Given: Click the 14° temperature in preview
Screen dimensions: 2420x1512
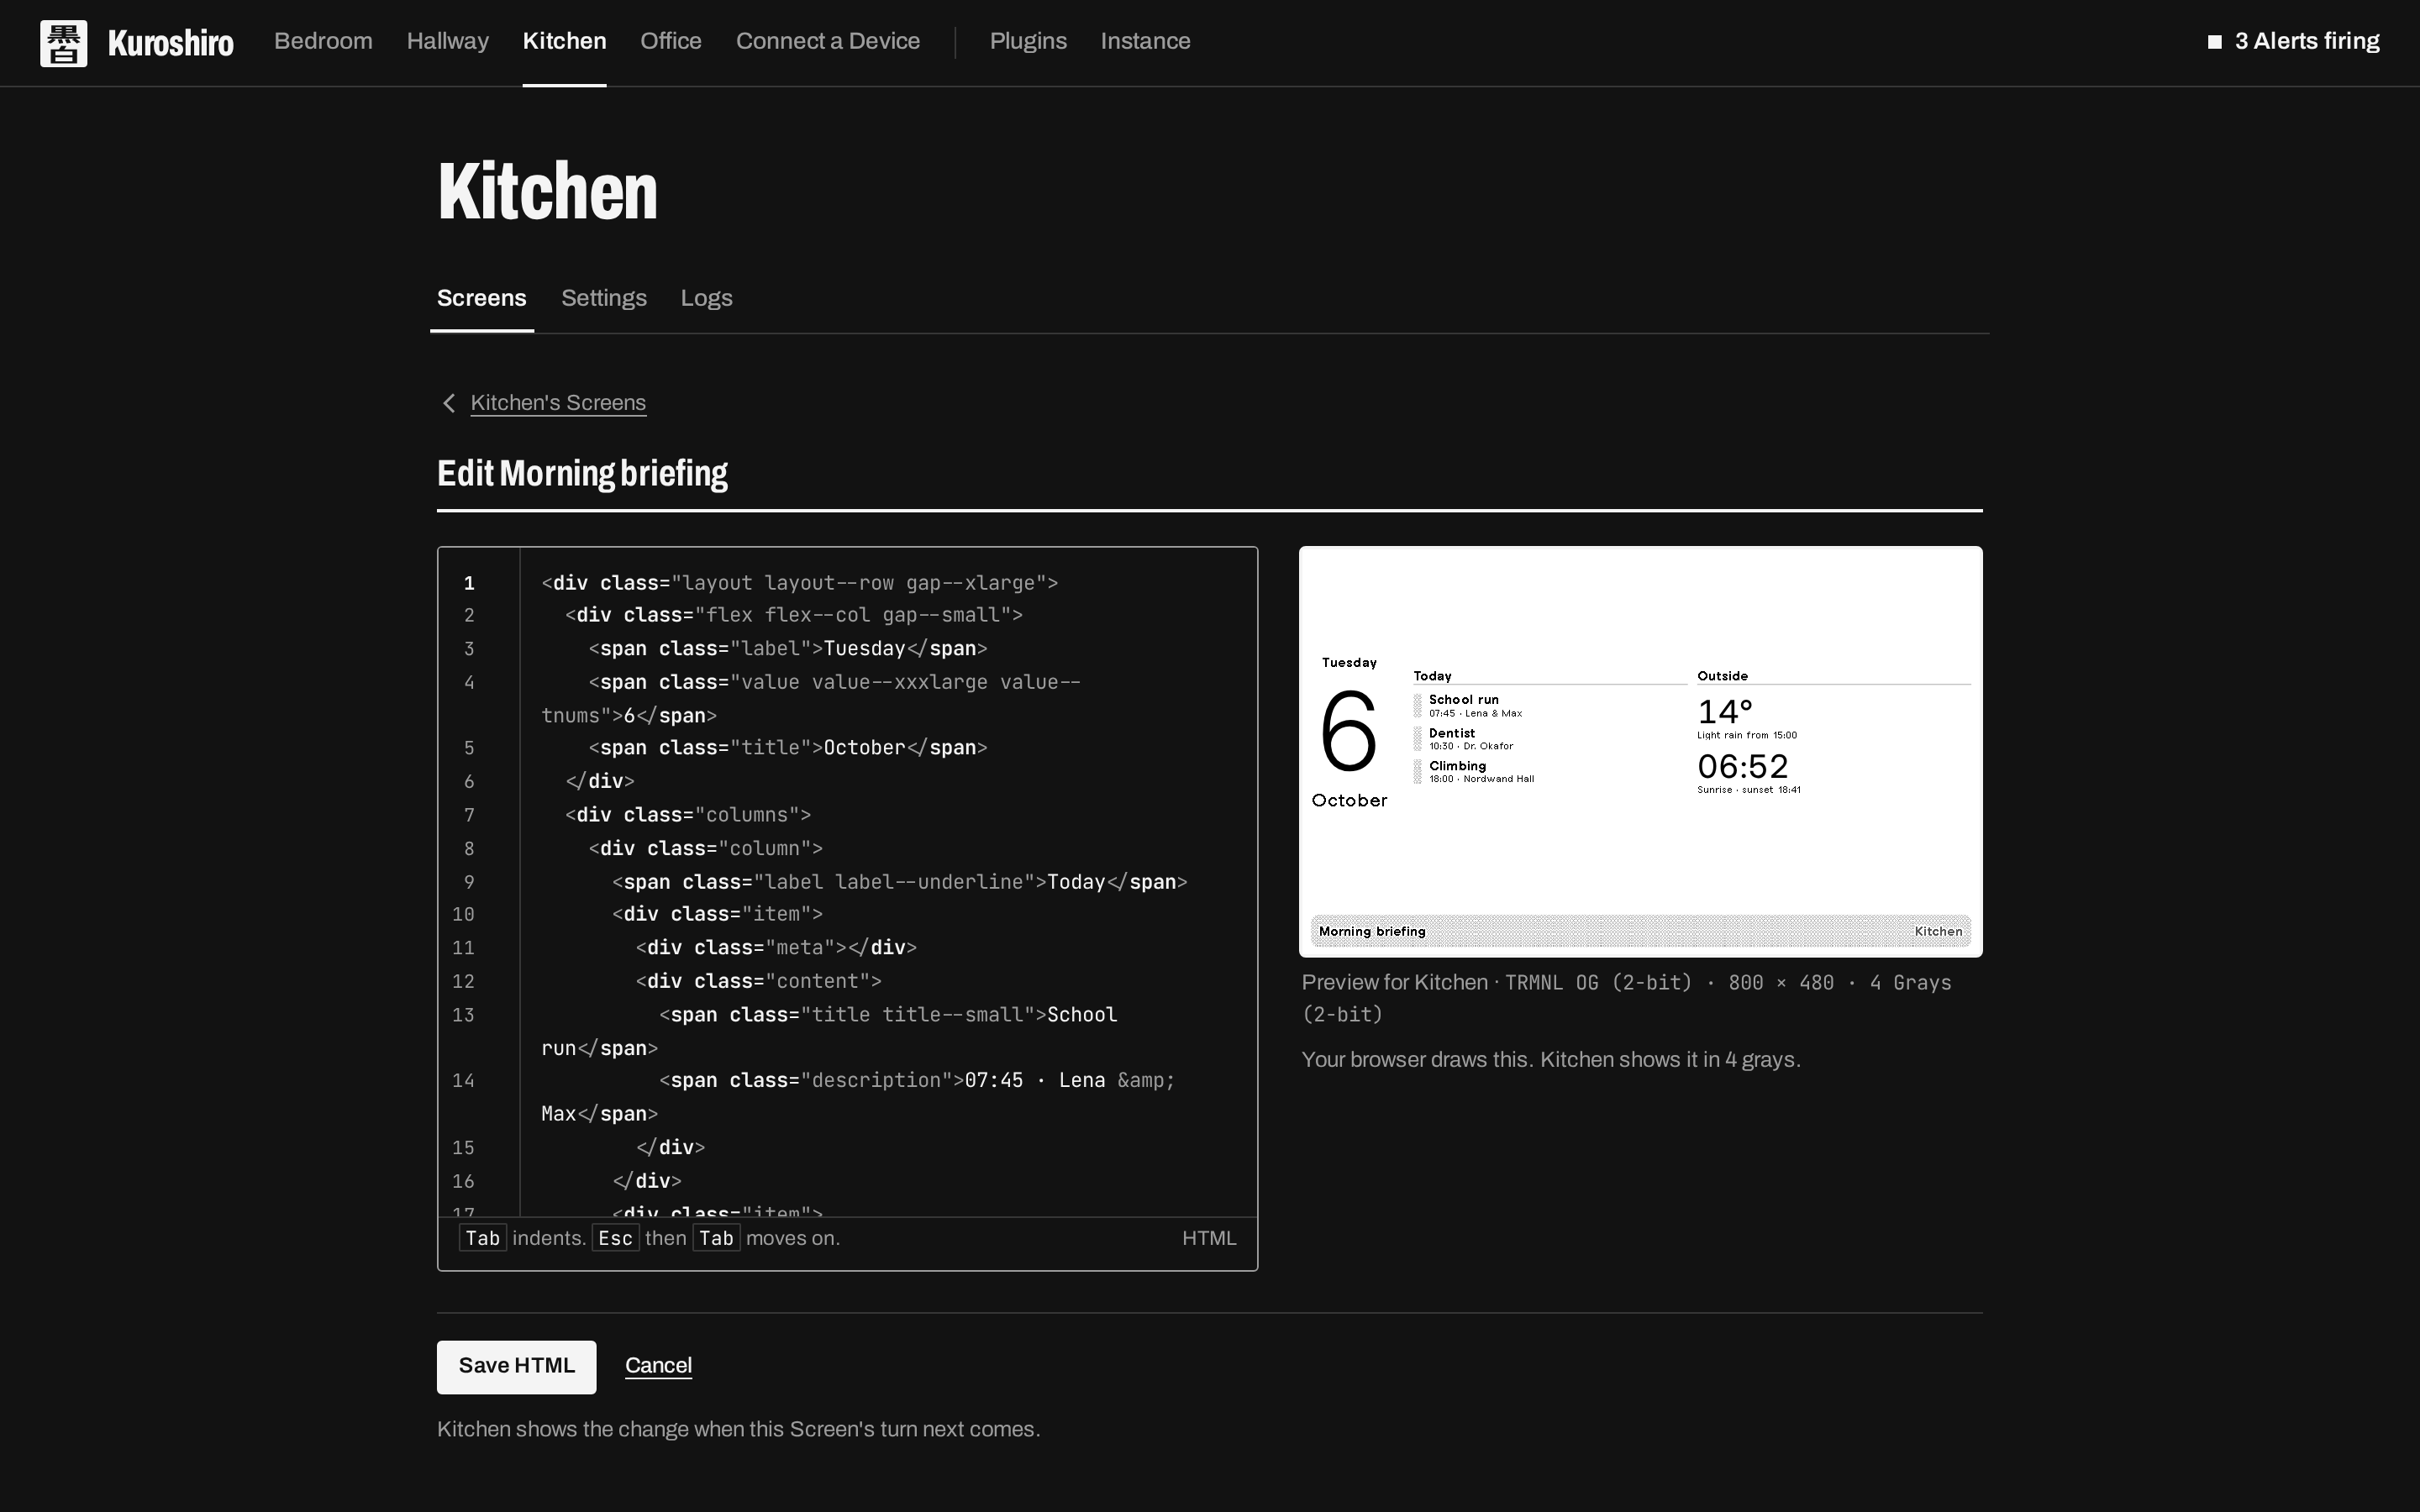Looking at the screenshot, I should (1725, 712).
